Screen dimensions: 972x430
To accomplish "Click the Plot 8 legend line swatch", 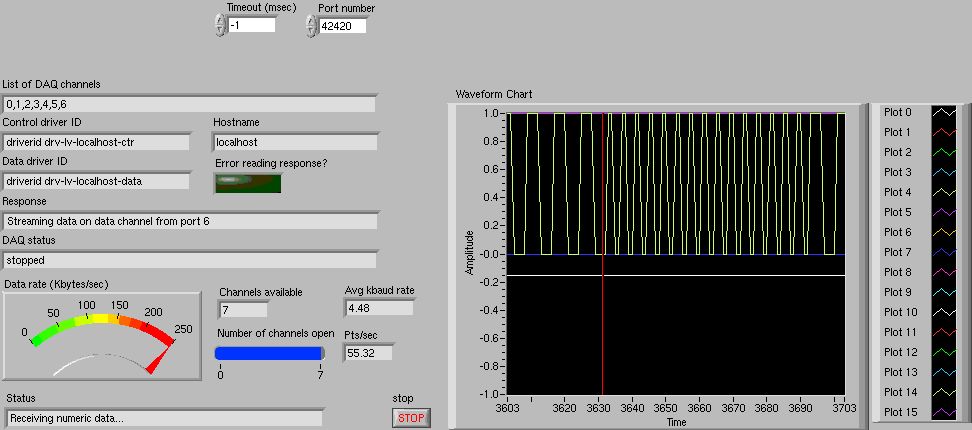I will coord(943,273).
